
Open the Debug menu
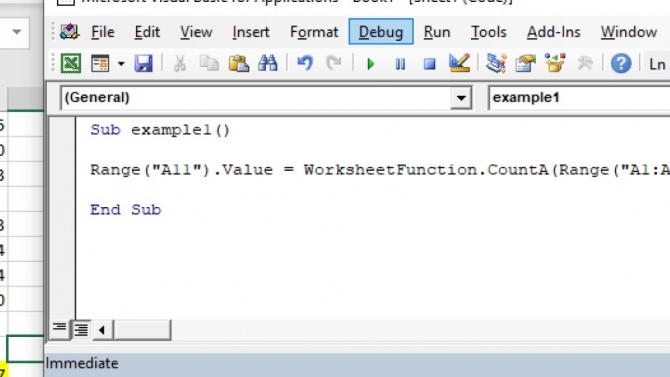click(x=381, y=32)
